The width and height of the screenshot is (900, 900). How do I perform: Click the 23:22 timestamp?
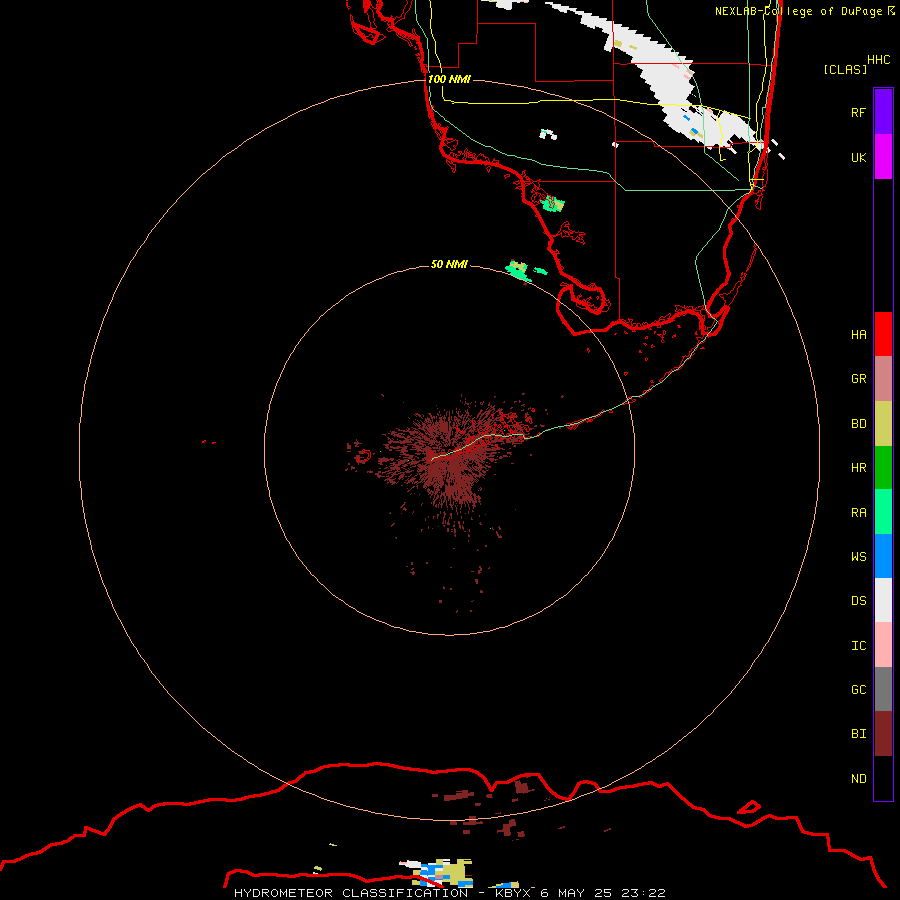[x=644, y=893]
